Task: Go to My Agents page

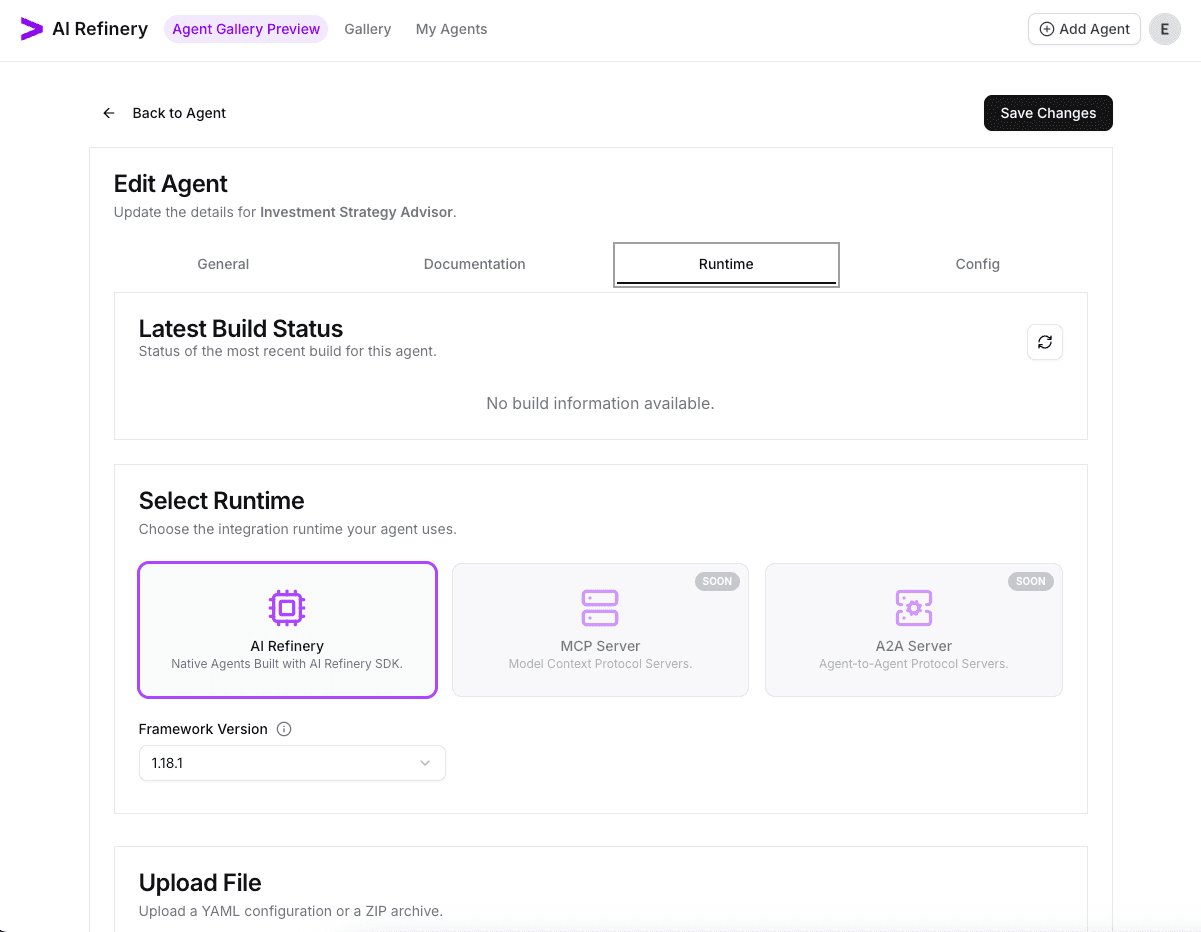Action: coord(451,29)
